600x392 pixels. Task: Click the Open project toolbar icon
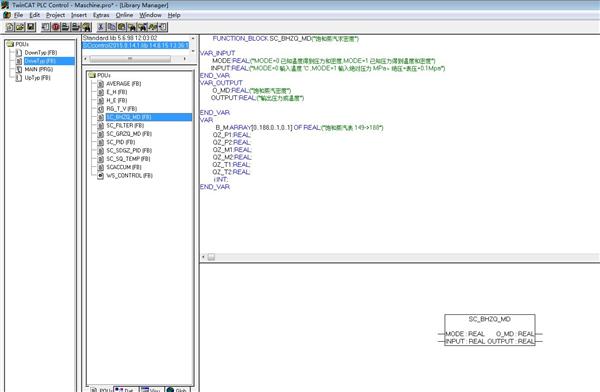[x=20, y=27]
